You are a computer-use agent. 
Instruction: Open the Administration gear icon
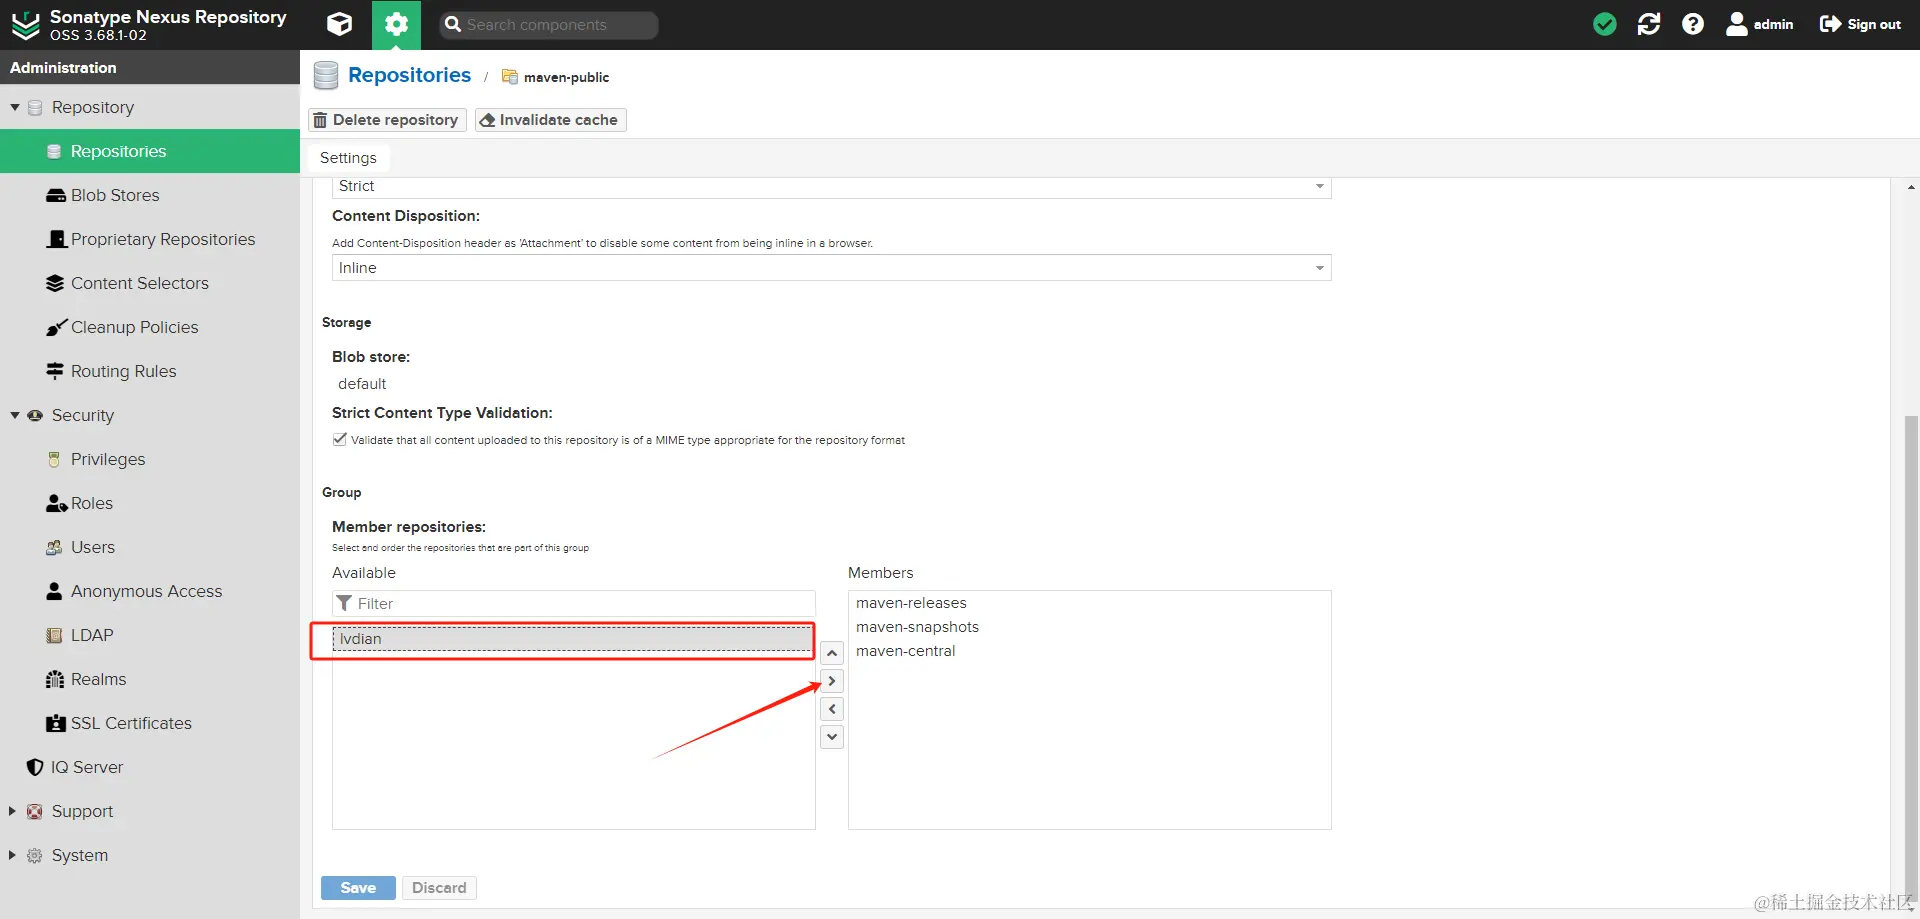396,24
